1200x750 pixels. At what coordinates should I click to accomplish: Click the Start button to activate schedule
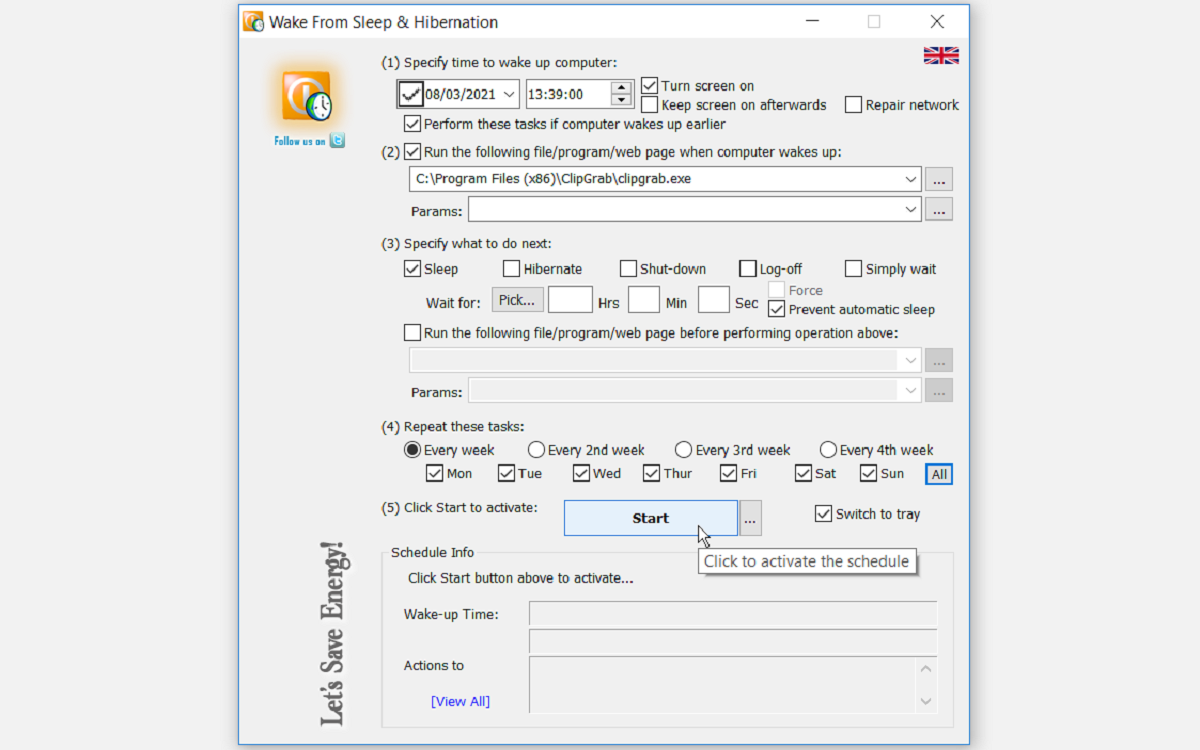point(650,518)
